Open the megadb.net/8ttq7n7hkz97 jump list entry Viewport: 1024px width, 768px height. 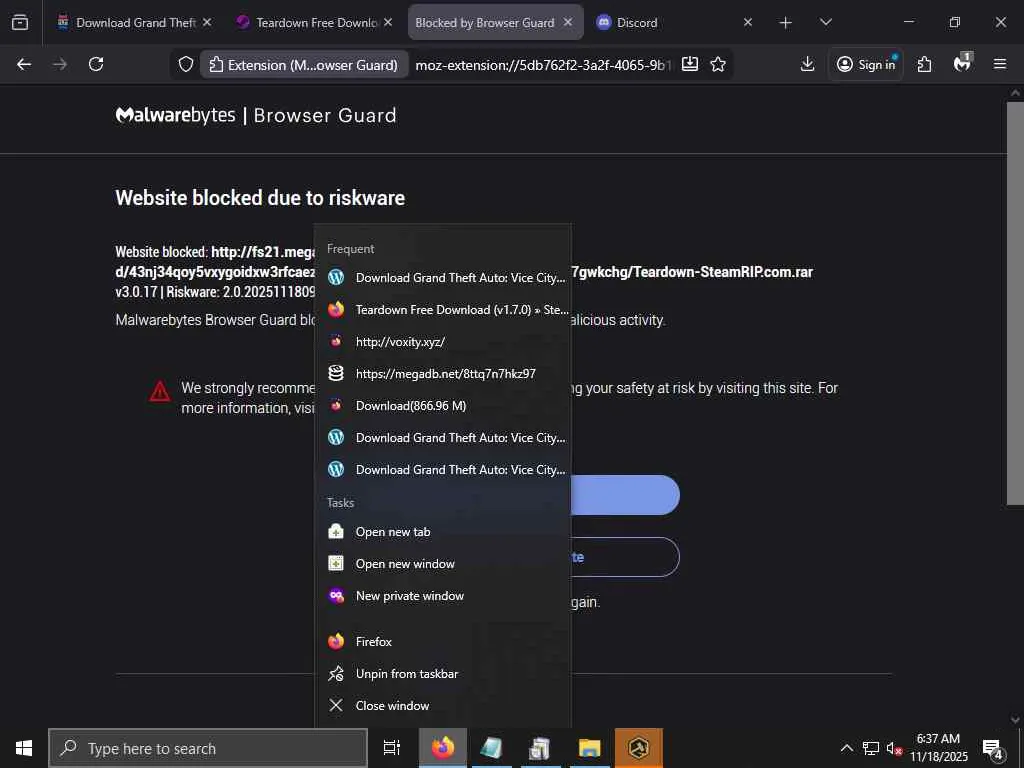(443, 374)
